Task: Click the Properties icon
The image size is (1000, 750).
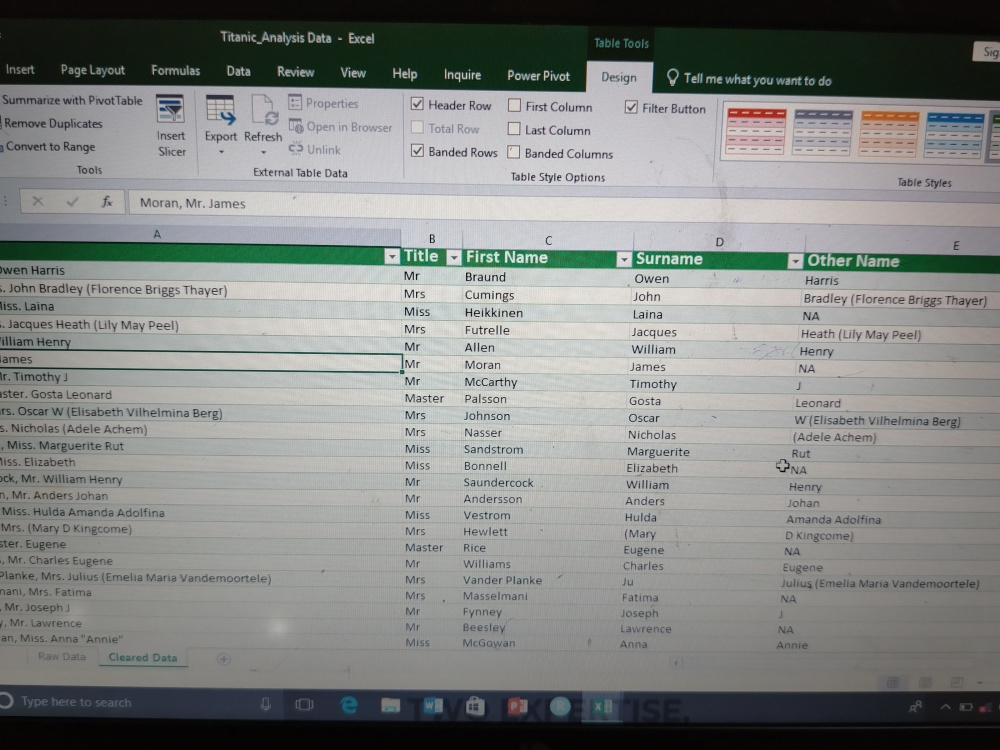Action: (295, 102)
